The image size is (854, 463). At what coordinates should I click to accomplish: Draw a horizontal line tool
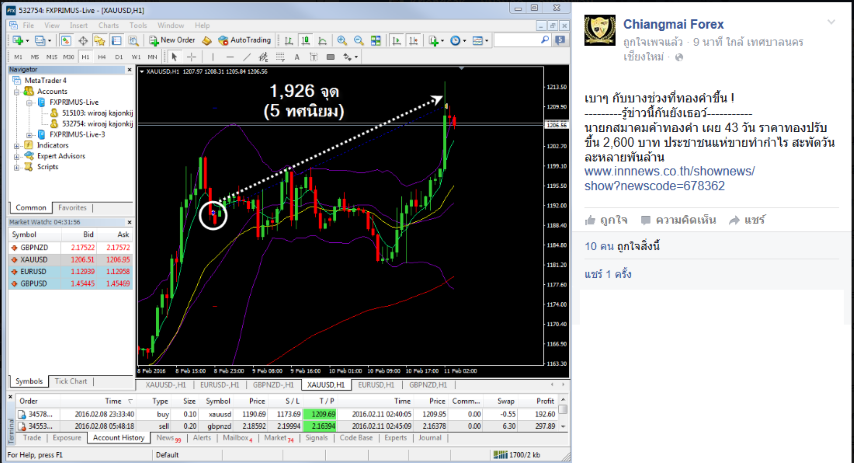point(229,57)
